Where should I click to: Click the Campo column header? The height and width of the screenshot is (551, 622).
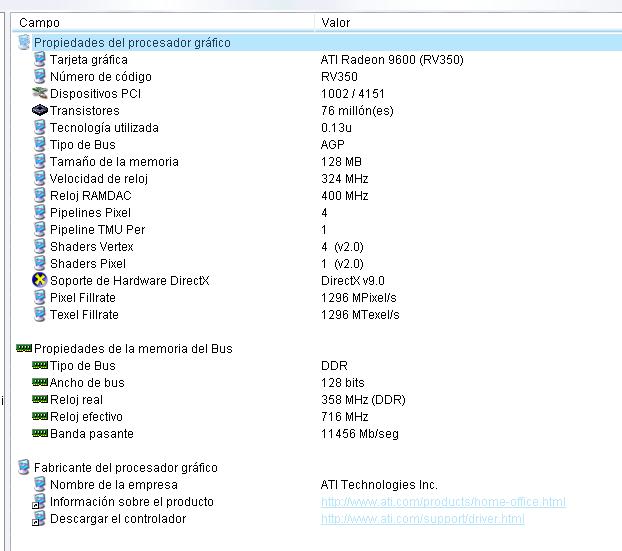pyautogui.click(x=163, y=23)
